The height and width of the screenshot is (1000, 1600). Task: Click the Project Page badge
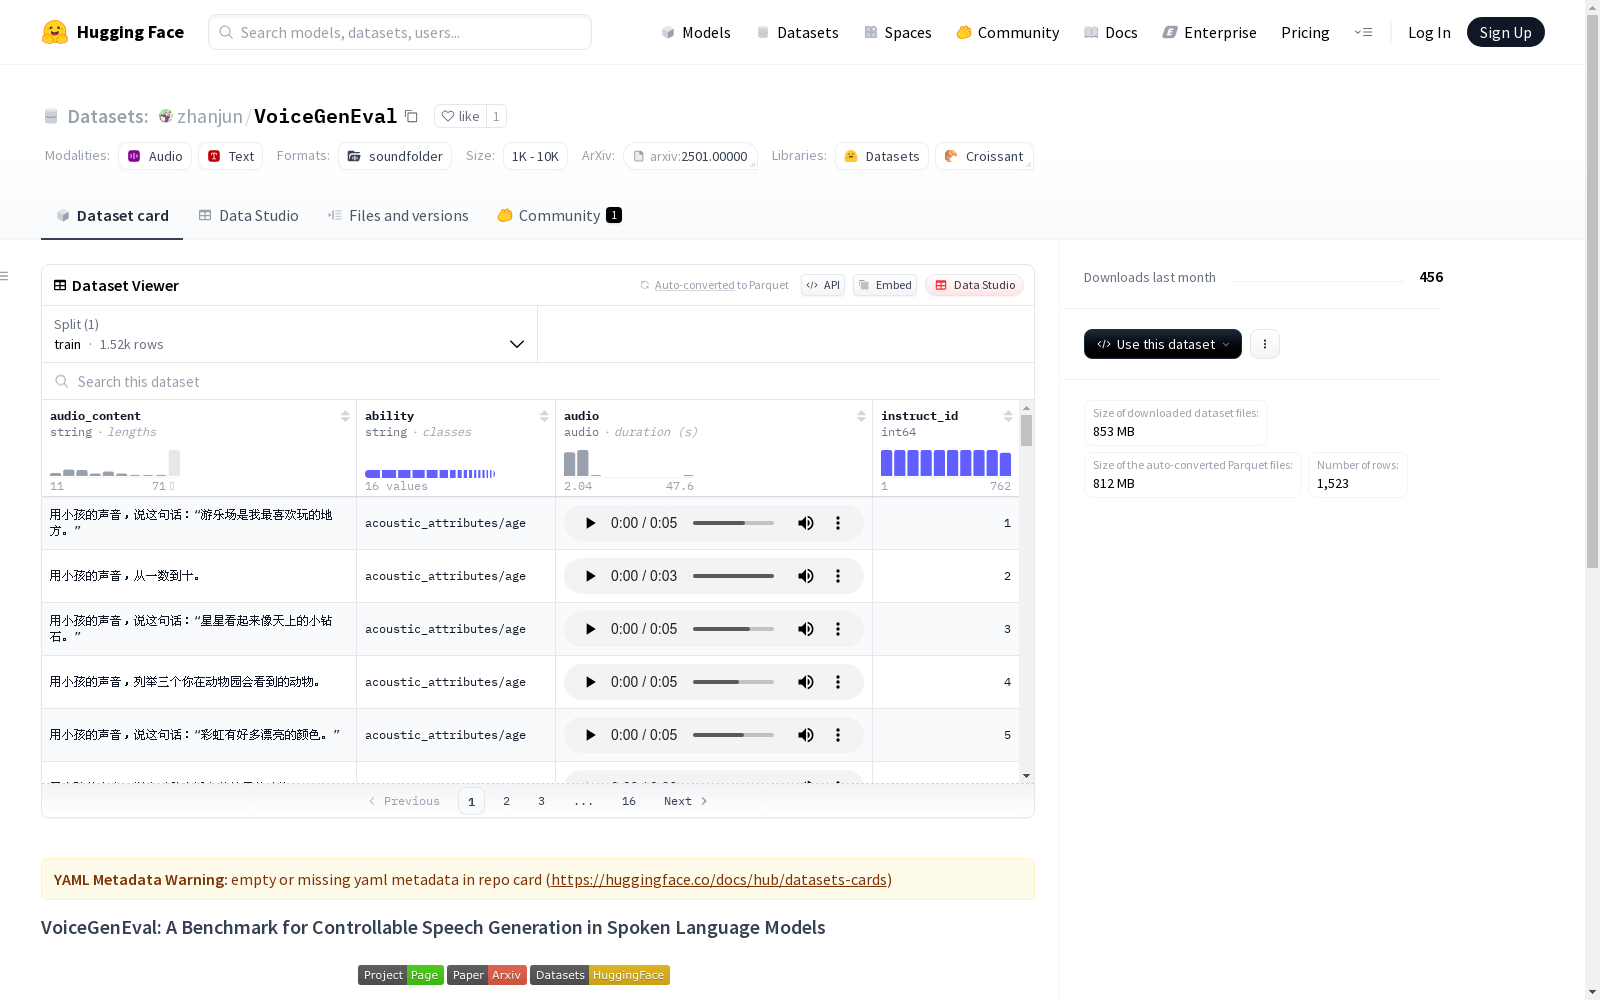click(401, 975)
